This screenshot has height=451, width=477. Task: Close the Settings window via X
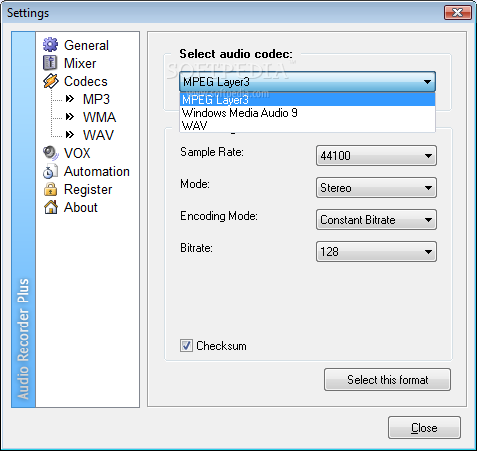pos(458,13)
